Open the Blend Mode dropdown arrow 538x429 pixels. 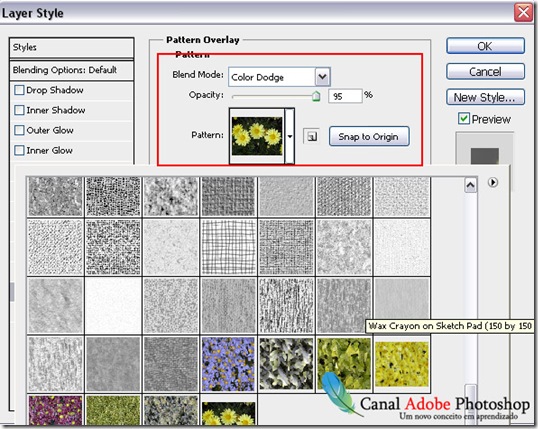(322, 77)
